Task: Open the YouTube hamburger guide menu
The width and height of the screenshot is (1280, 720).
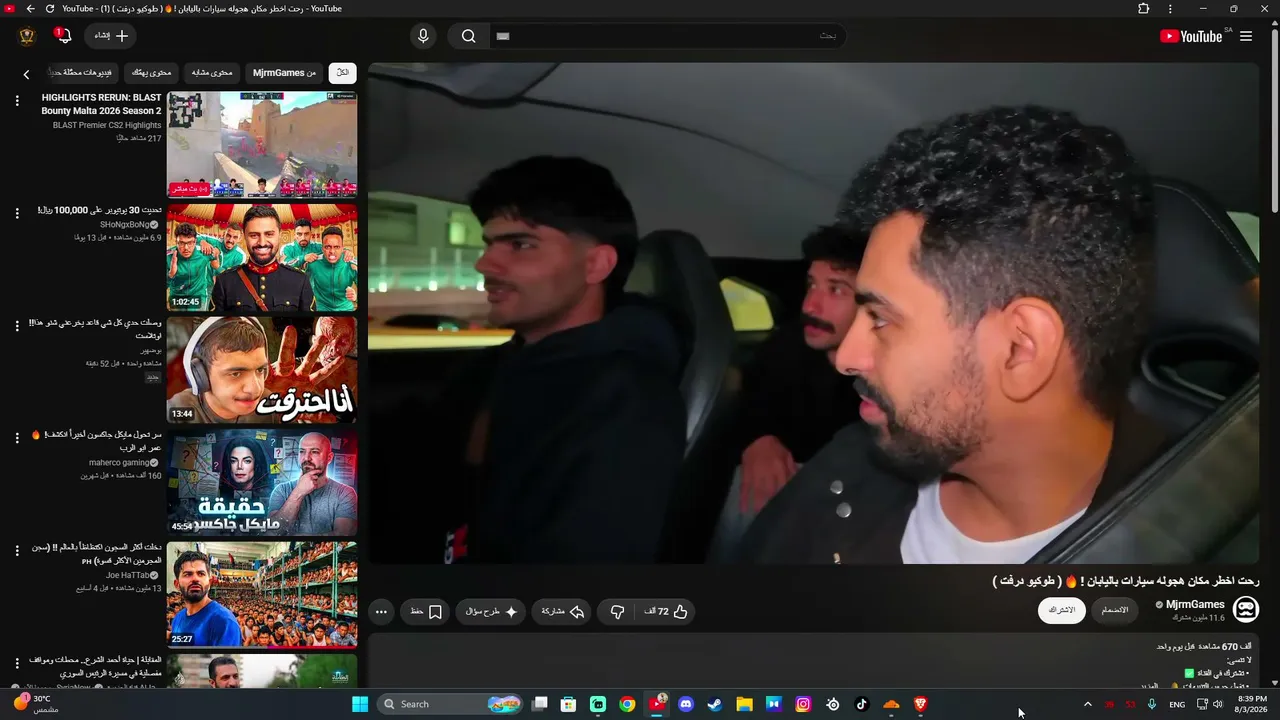Action: click(x=1246, y=36)
